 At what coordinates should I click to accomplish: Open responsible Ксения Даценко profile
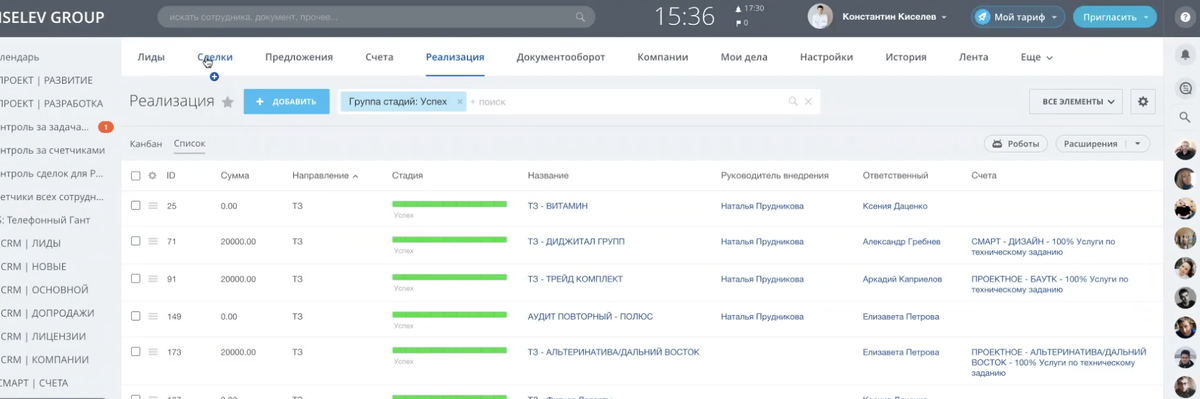tap(895, 205)
